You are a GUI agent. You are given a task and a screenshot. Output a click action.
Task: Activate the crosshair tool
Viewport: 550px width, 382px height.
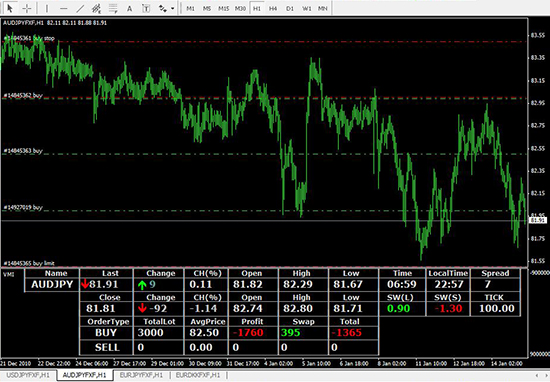click(x=27, y=8)
